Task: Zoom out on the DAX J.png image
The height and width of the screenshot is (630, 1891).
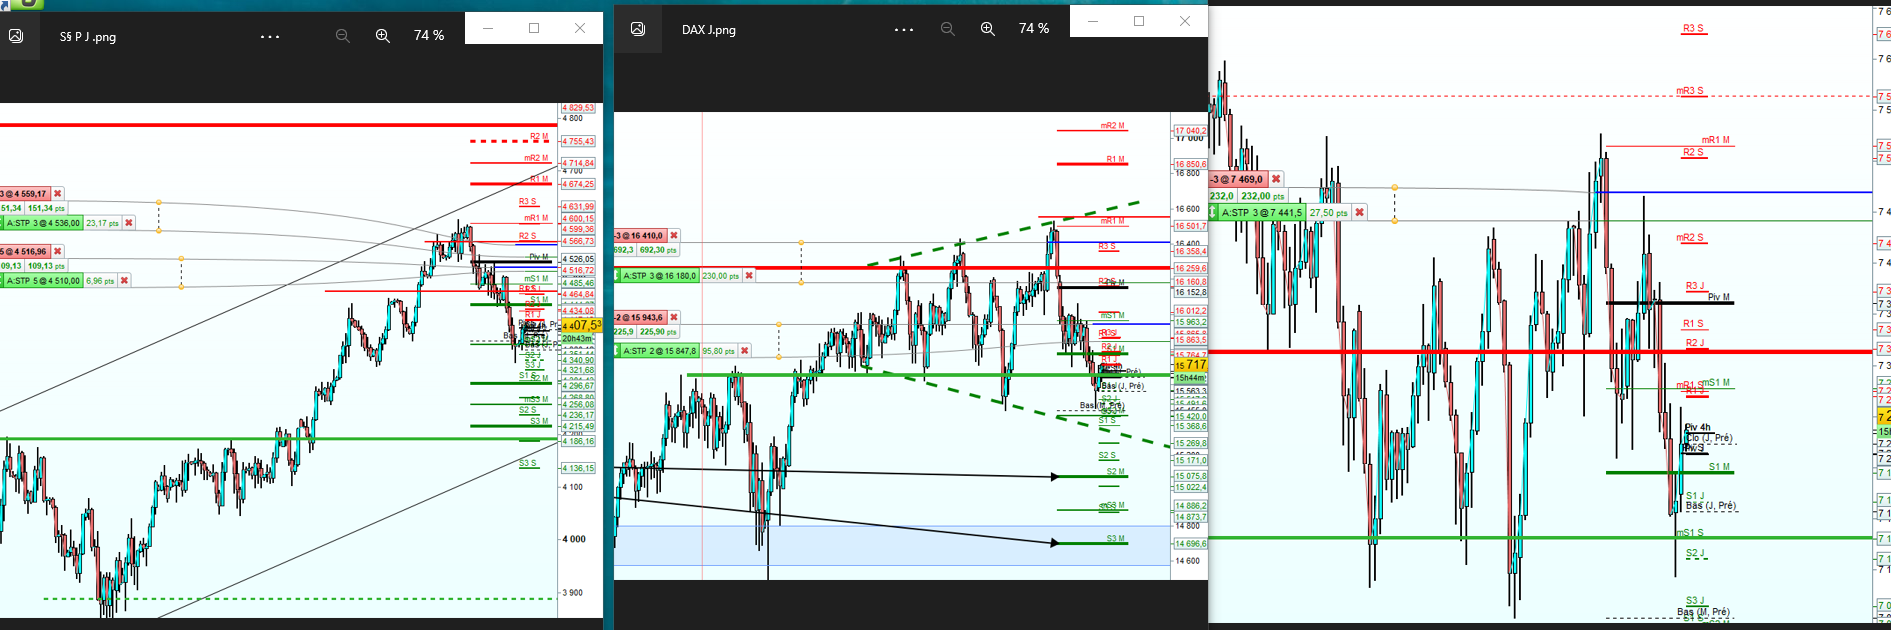Action: point(948,29)
